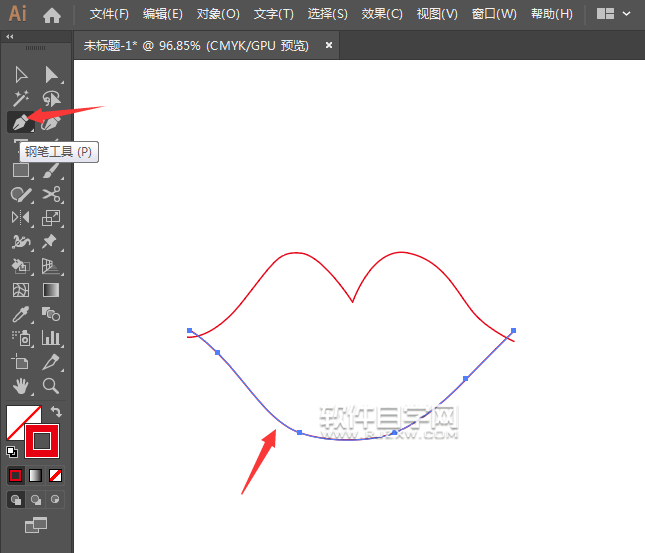645x553 pixels.
Task: Open the 文件(F) menu
Action: [x=109, y=14]
